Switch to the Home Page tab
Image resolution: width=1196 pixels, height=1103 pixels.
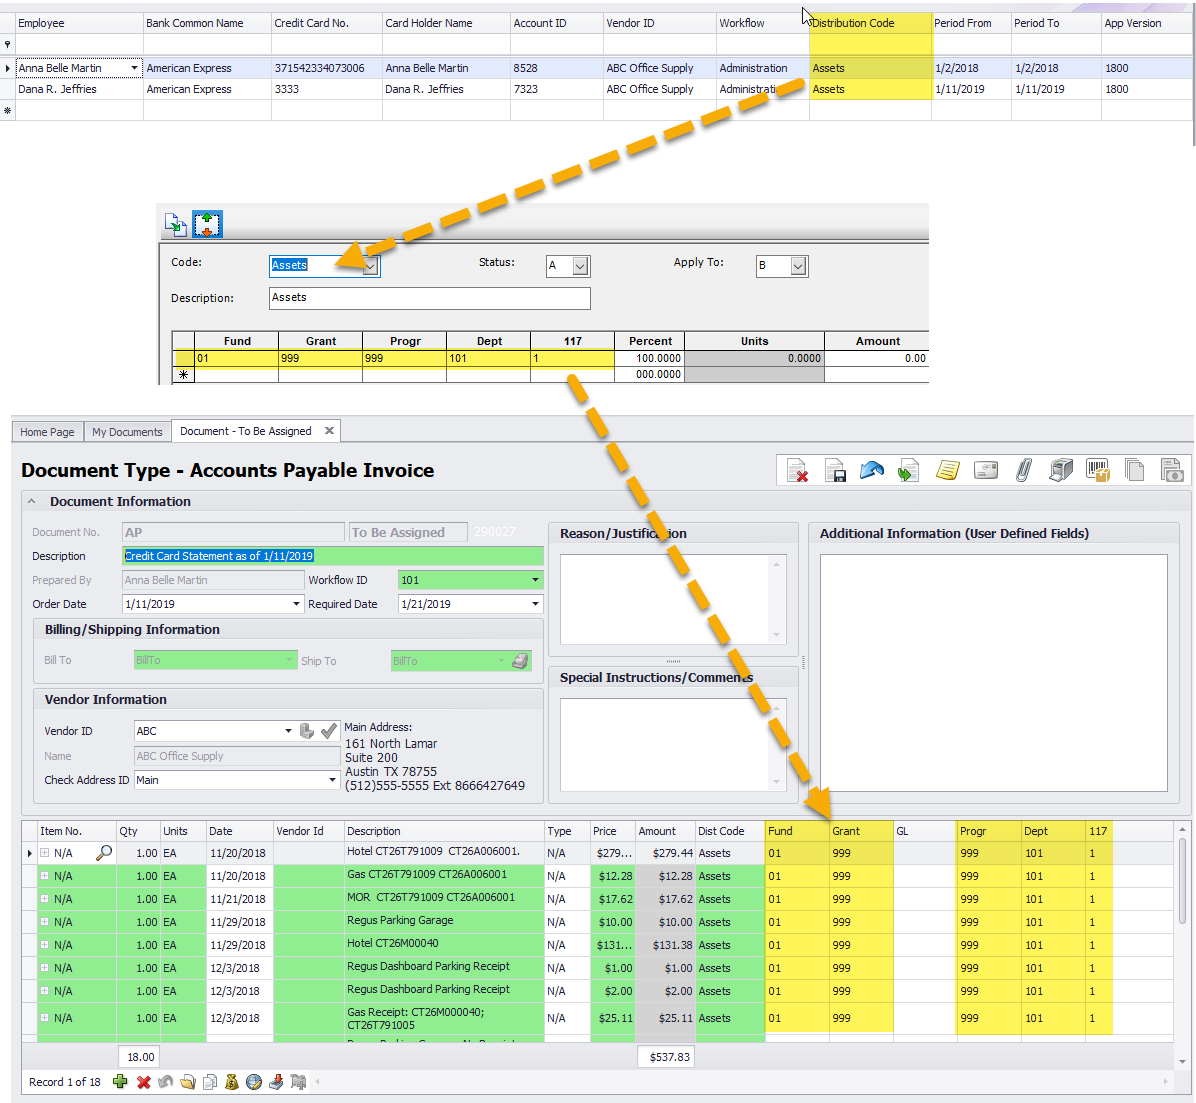[47, 432]
